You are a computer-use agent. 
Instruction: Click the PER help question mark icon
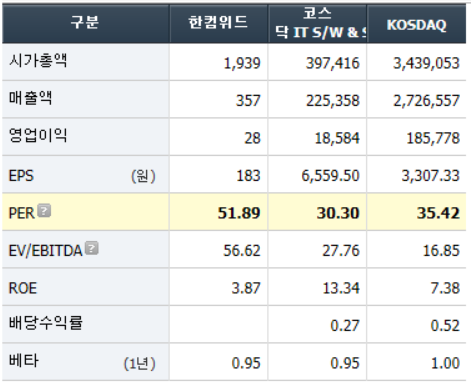(44, 211)
